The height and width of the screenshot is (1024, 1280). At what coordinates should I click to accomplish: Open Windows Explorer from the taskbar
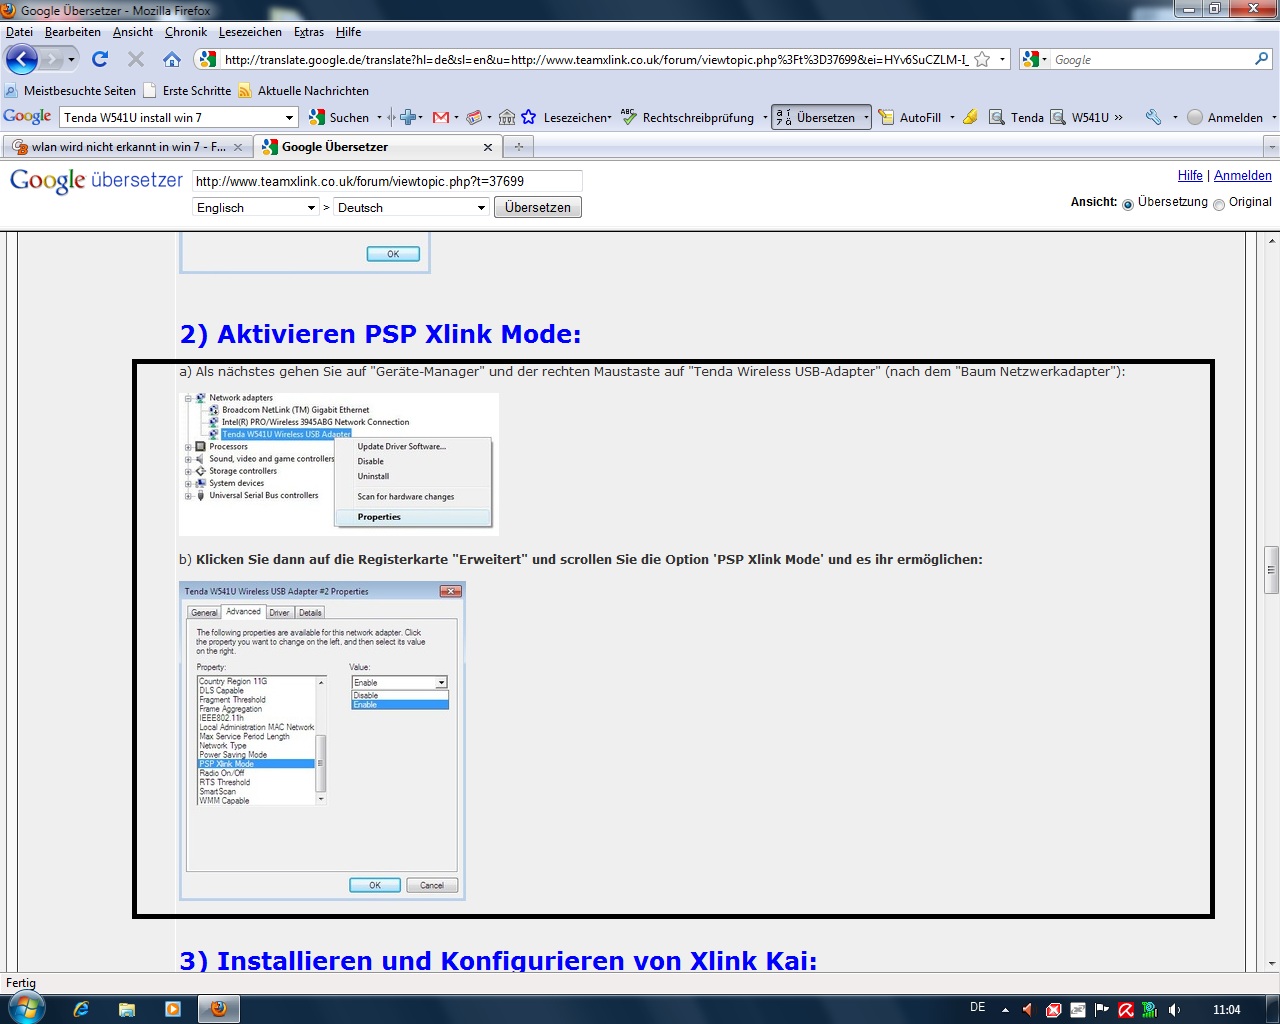127,1009
